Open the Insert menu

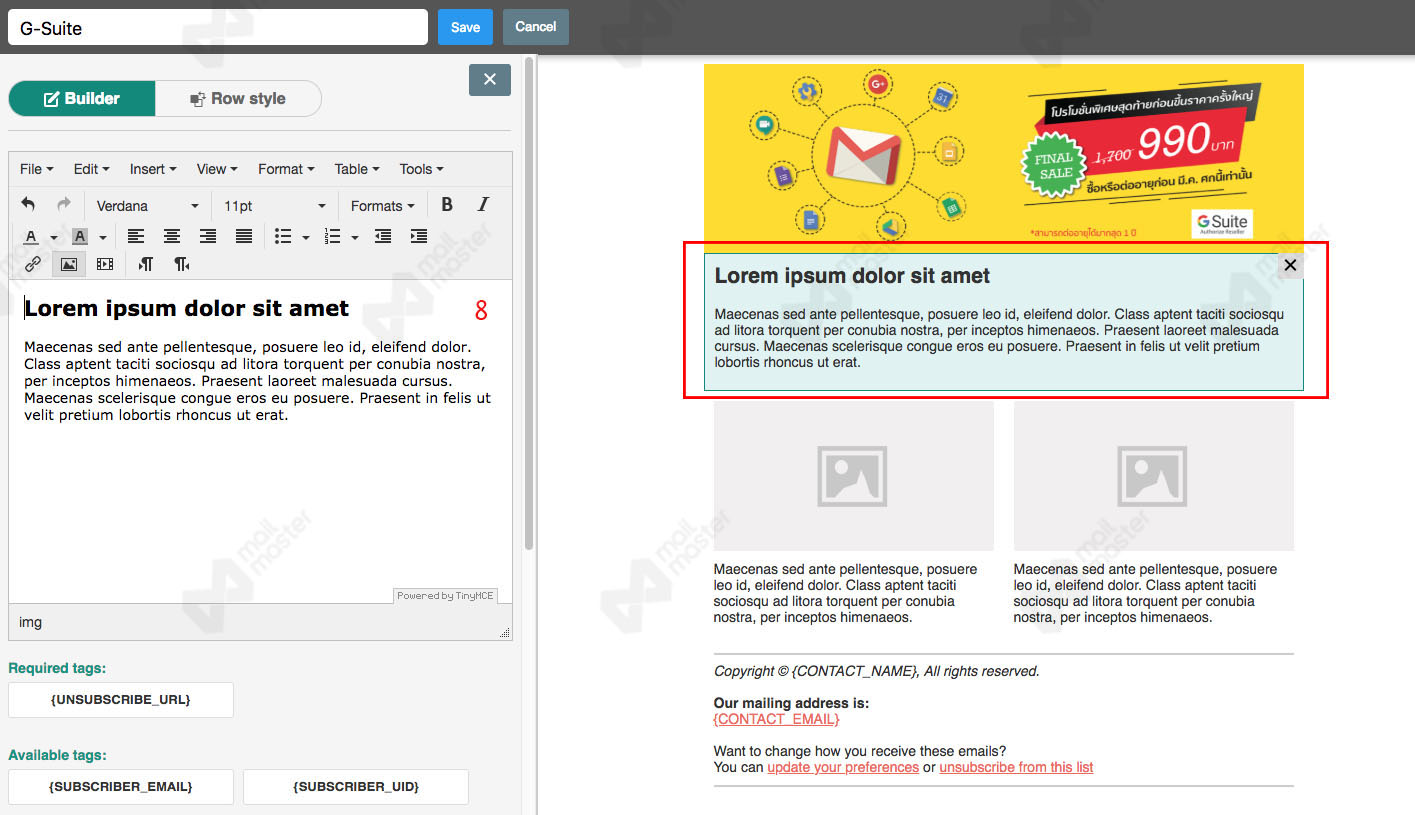[153, 169]
